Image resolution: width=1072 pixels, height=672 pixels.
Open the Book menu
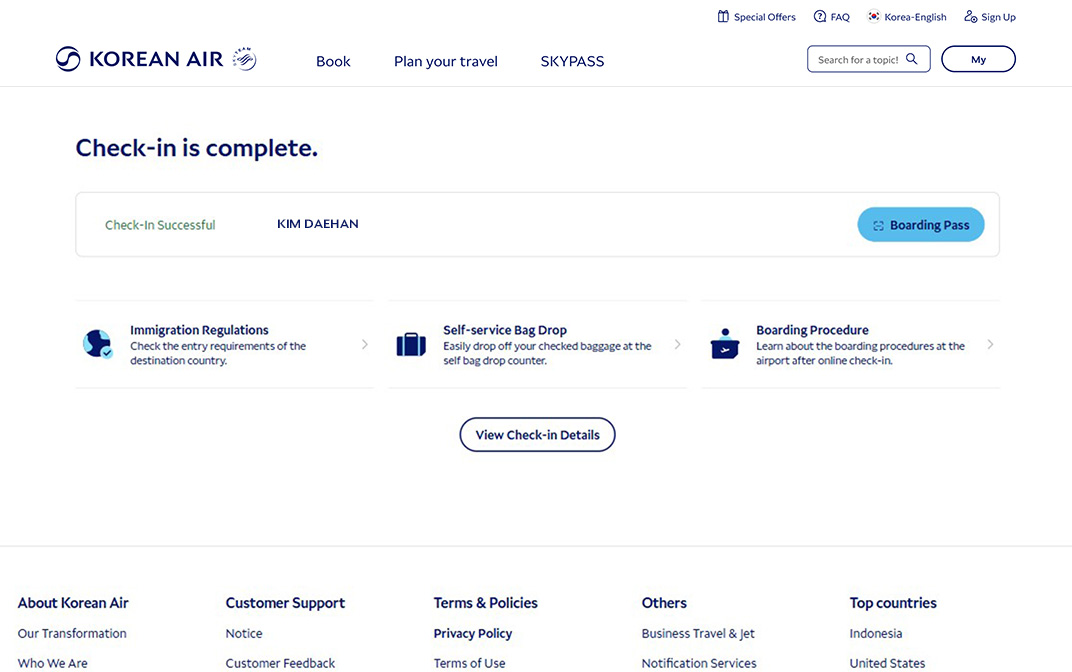point(333,62)
